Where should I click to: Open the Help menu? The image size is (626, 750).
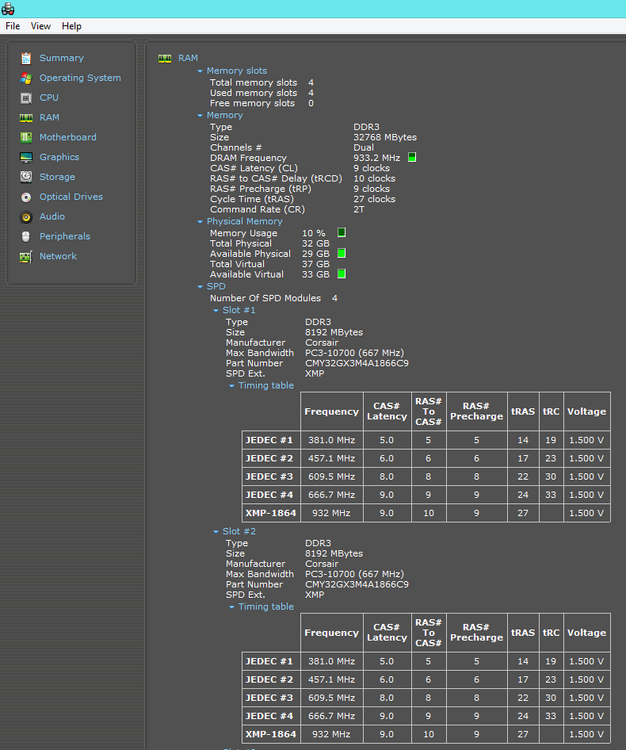[71, 26]
